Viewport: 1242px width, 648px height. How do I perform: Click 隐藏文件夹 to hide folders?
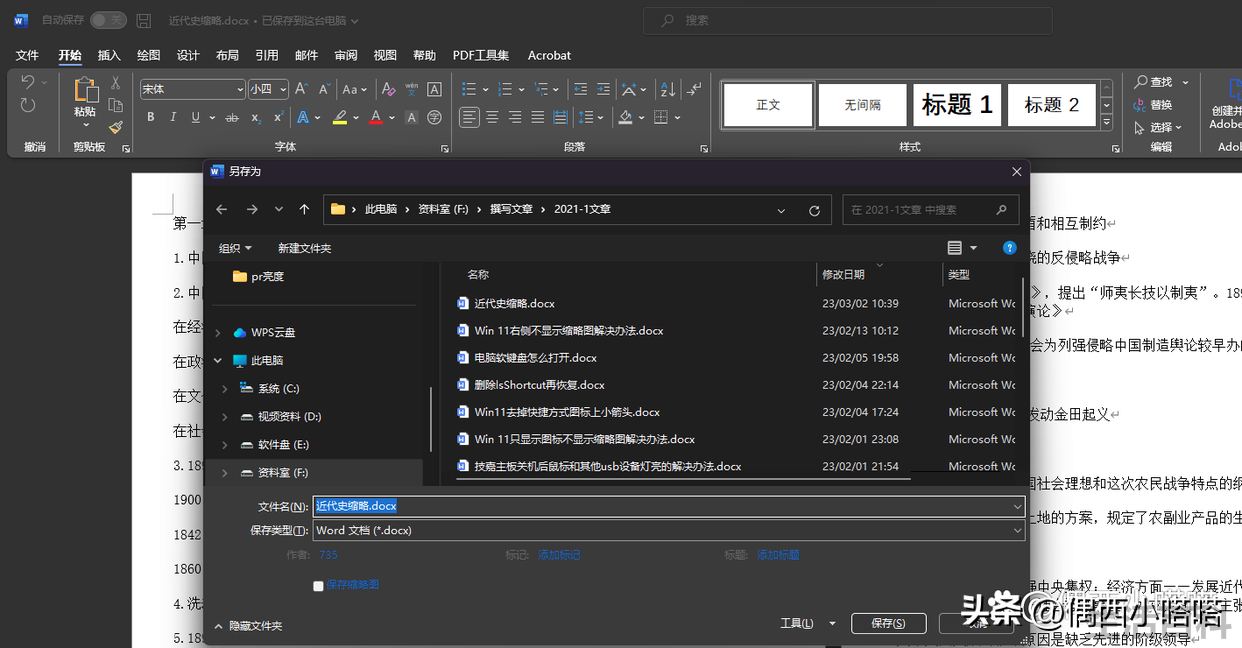point(248,626)
